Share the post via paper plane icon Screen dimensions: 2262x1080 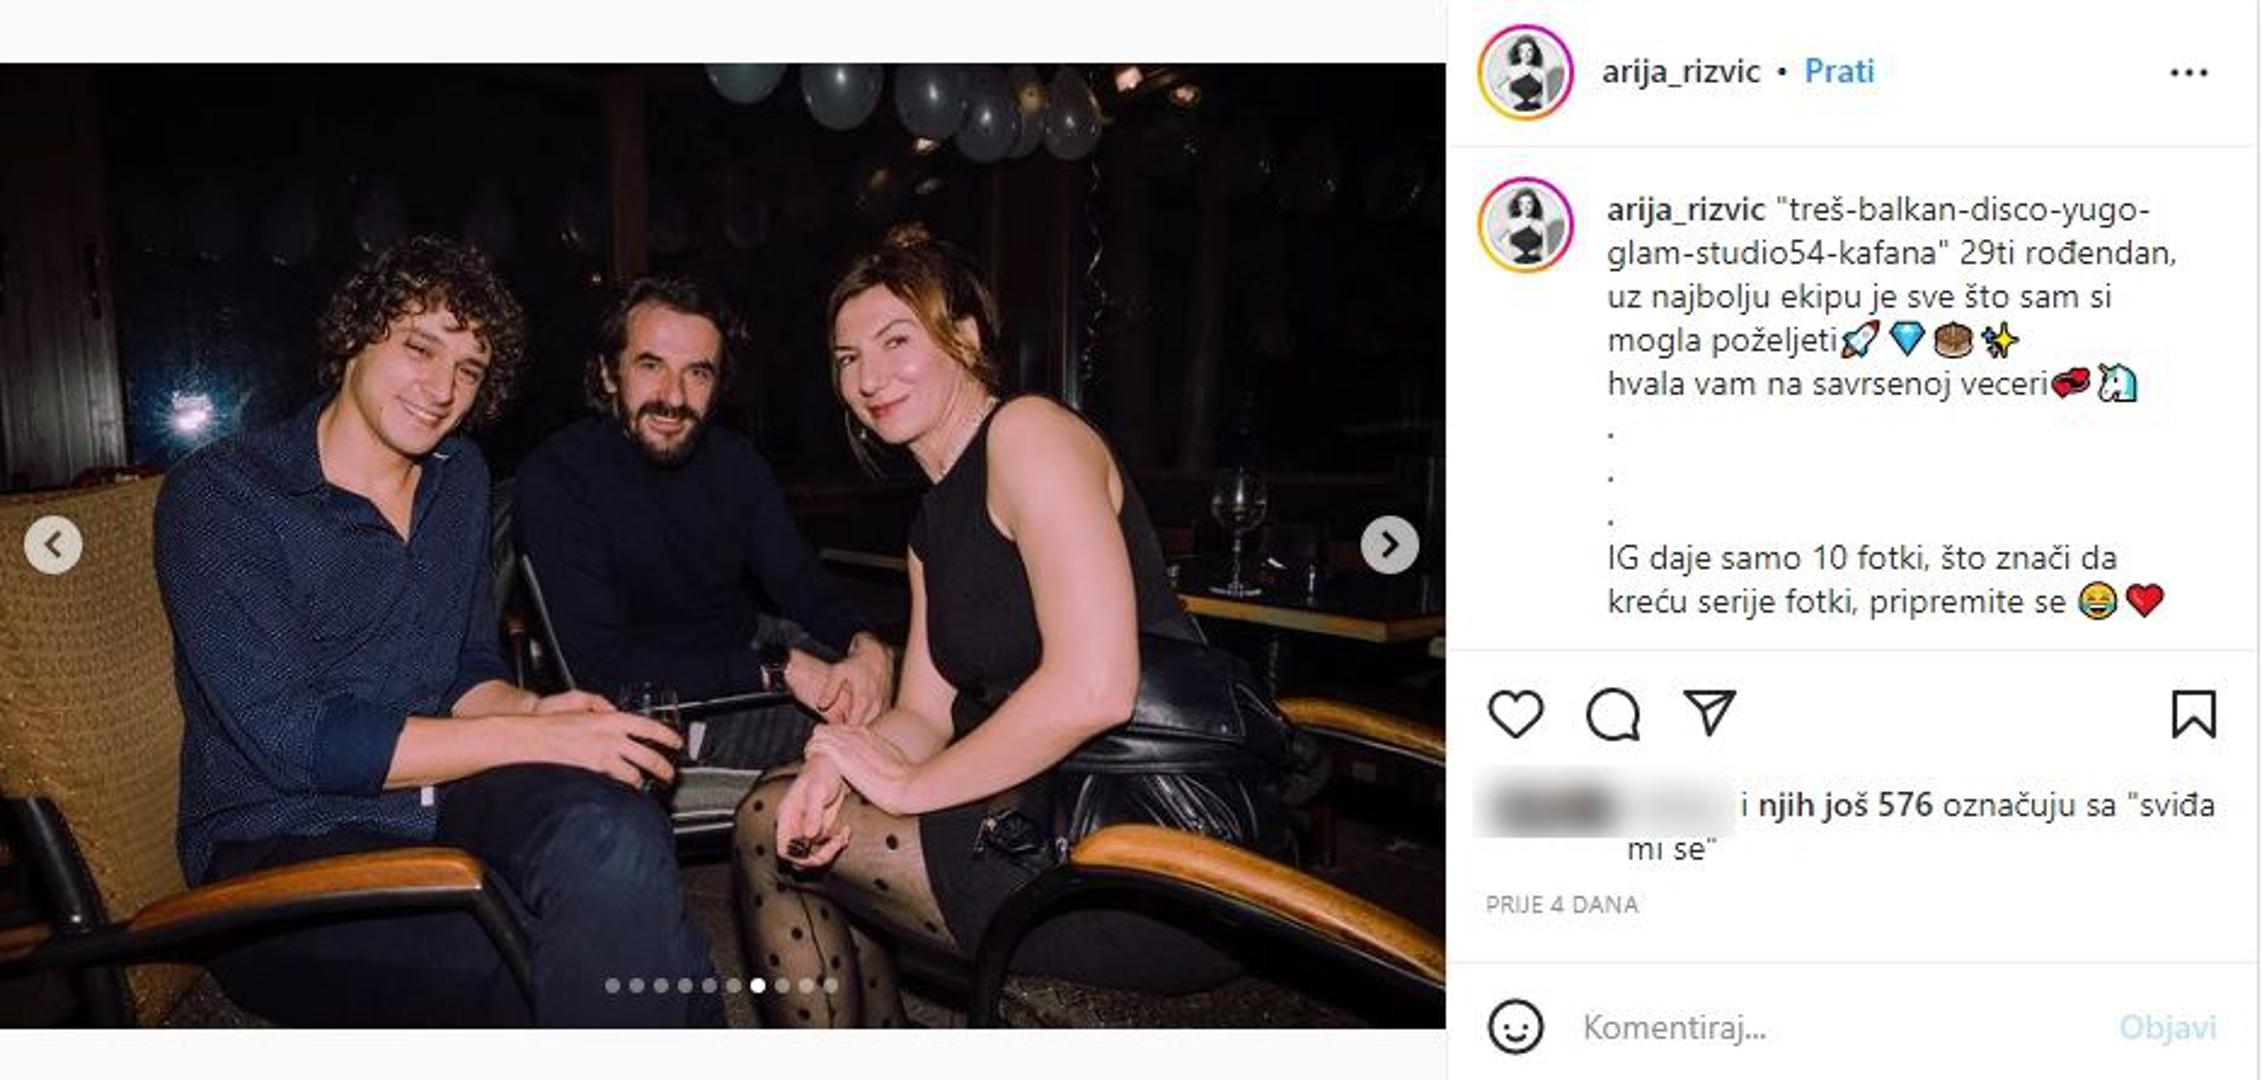1708,712
